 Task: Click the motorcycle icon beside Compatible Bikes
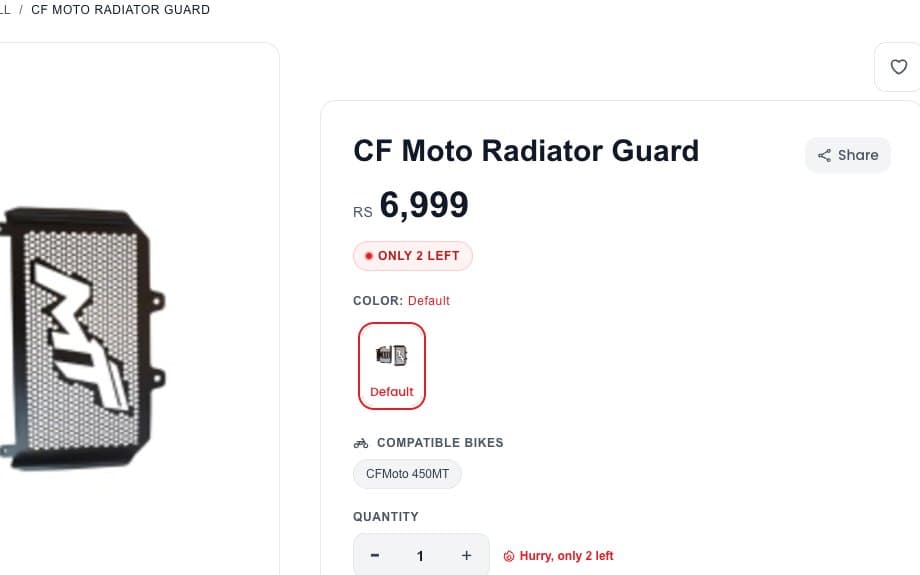click(x=361, y=443)
